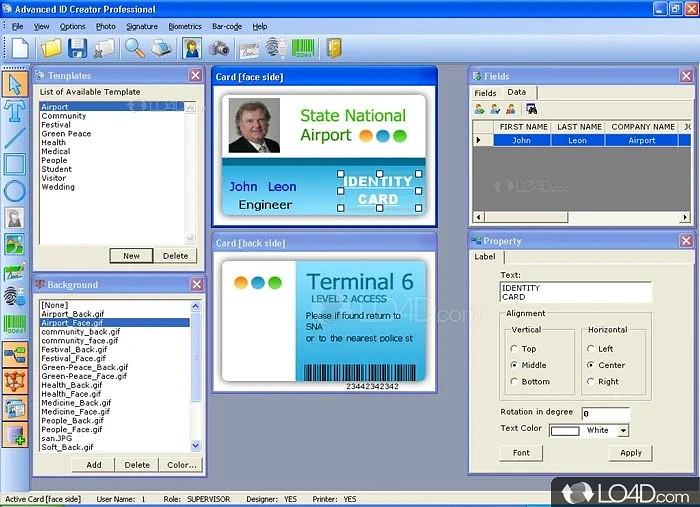Select the barcode field tool in left toolbox
The height and width of the screenshot is (507, 700).
(15, 324)
